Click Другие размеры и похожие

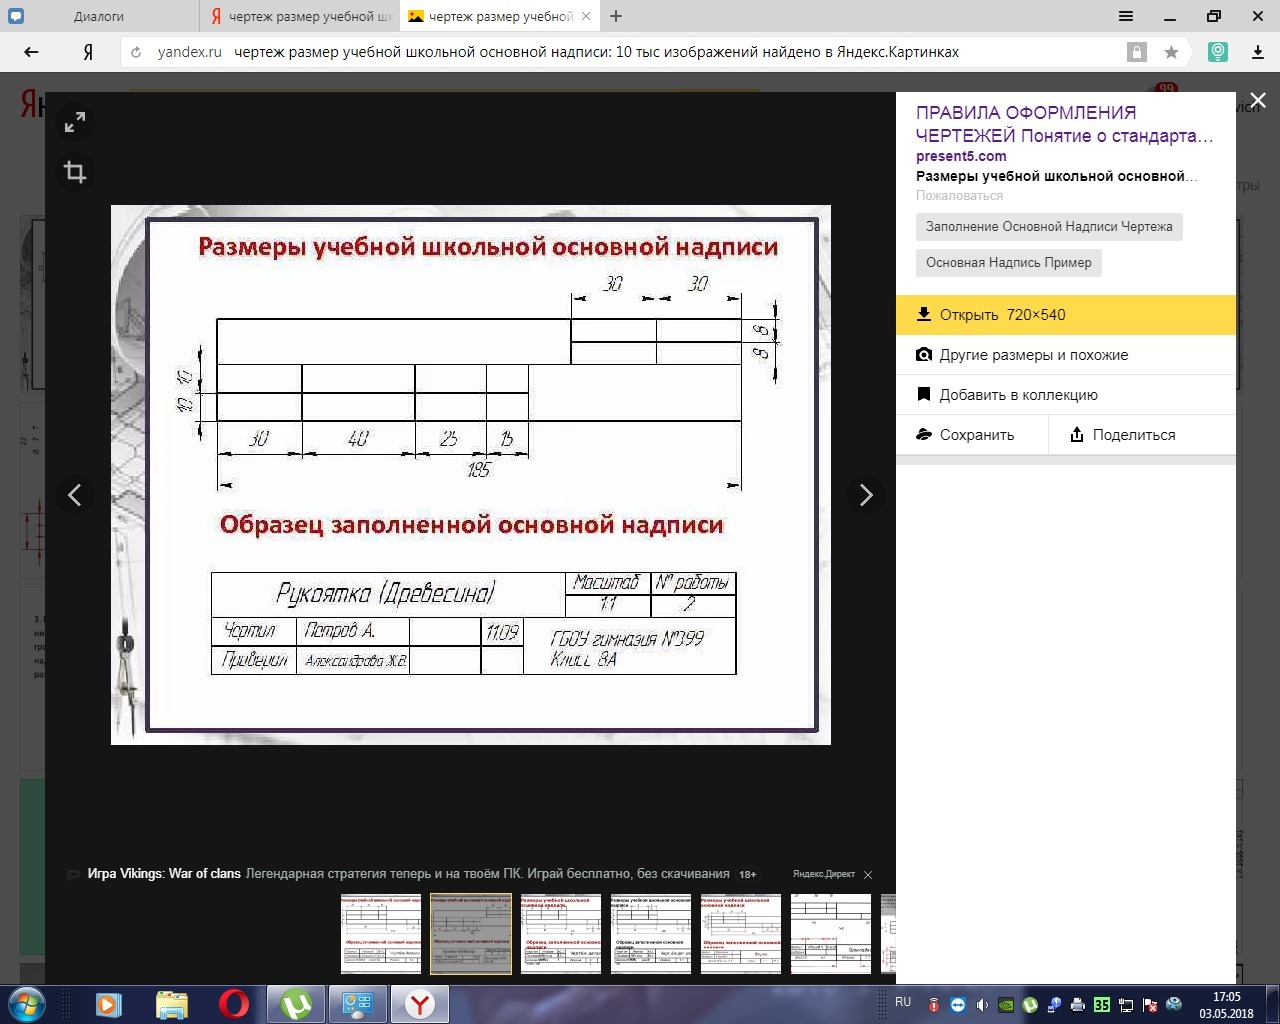pyautogui.click(x=1033, y=355)
